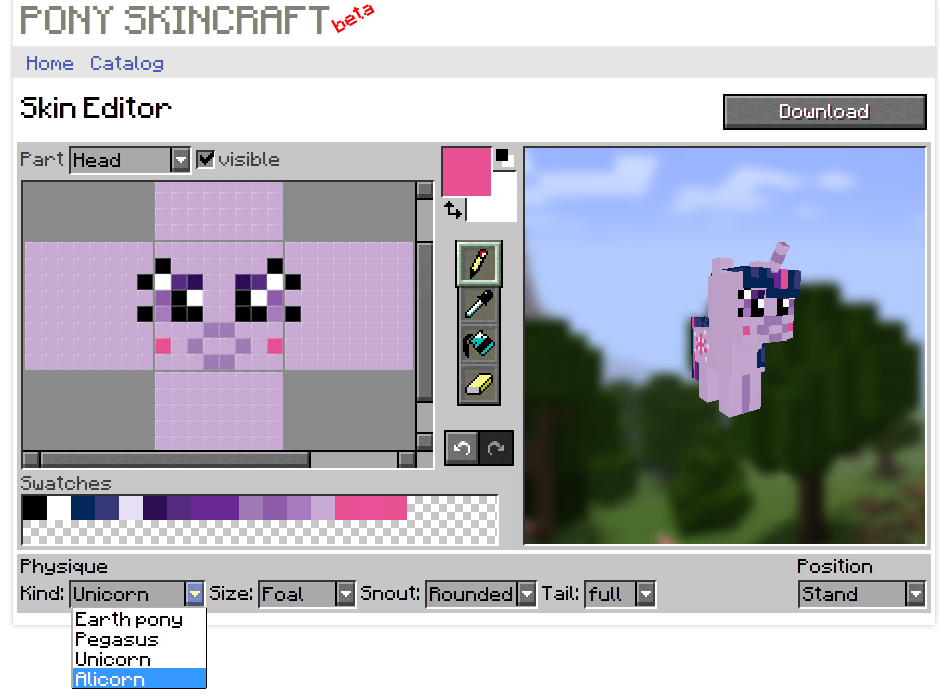947x696 pixels.
Task: Click the vertical scrollbar thumb of canvas
Action: click(x=425, y=321)
